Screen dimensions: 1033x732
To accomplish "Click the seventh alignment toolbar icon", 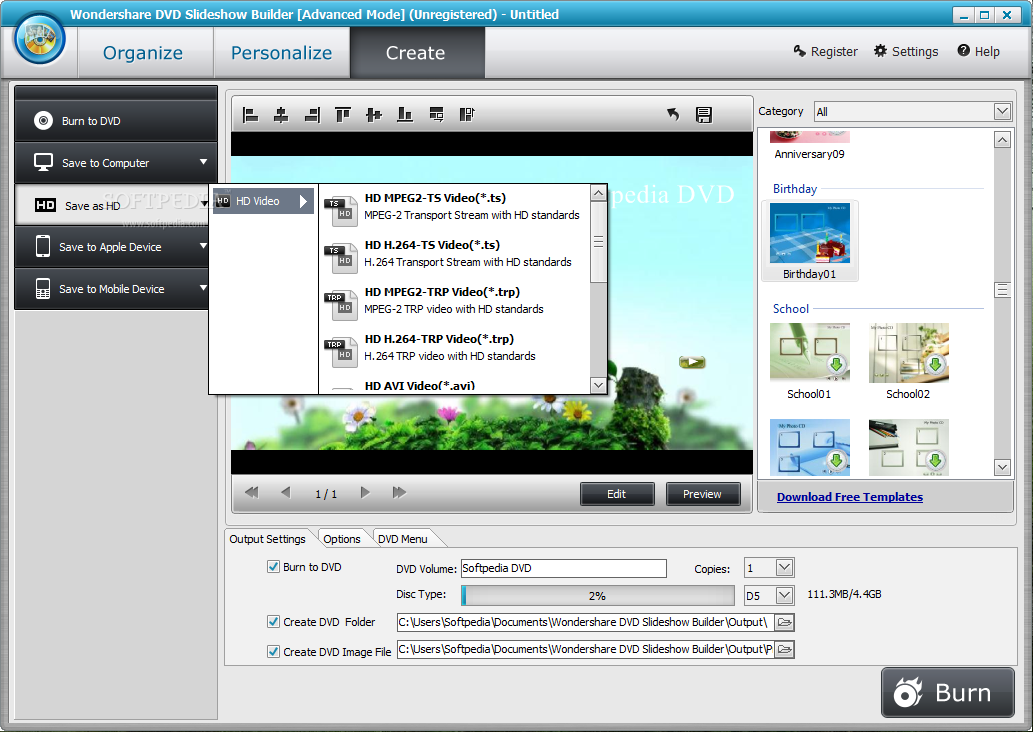I will [436, 115].
